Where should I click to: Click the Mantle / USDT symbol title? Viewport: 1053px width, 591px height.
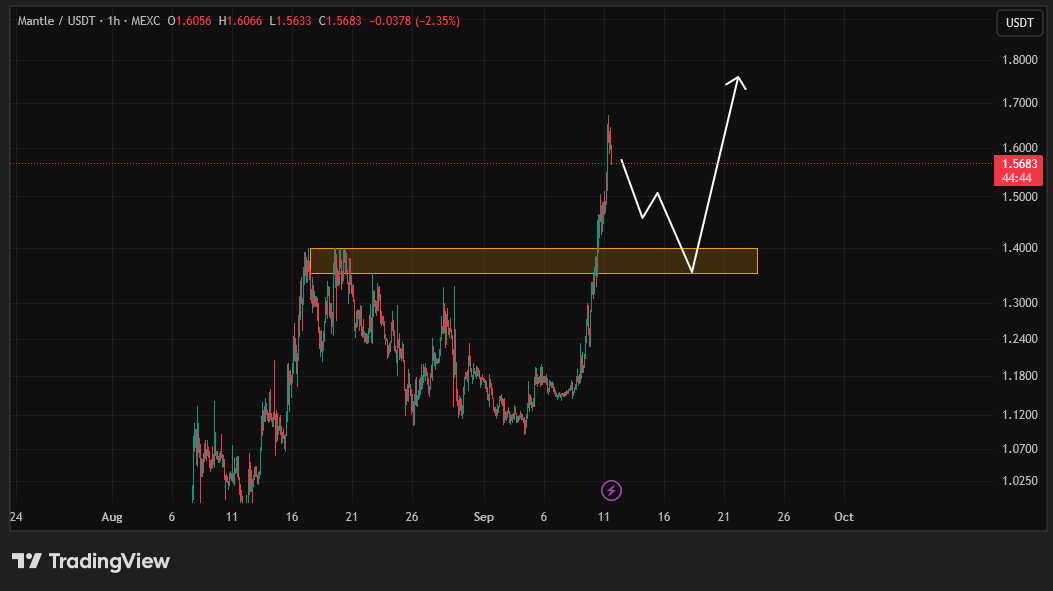coord(51,21)
